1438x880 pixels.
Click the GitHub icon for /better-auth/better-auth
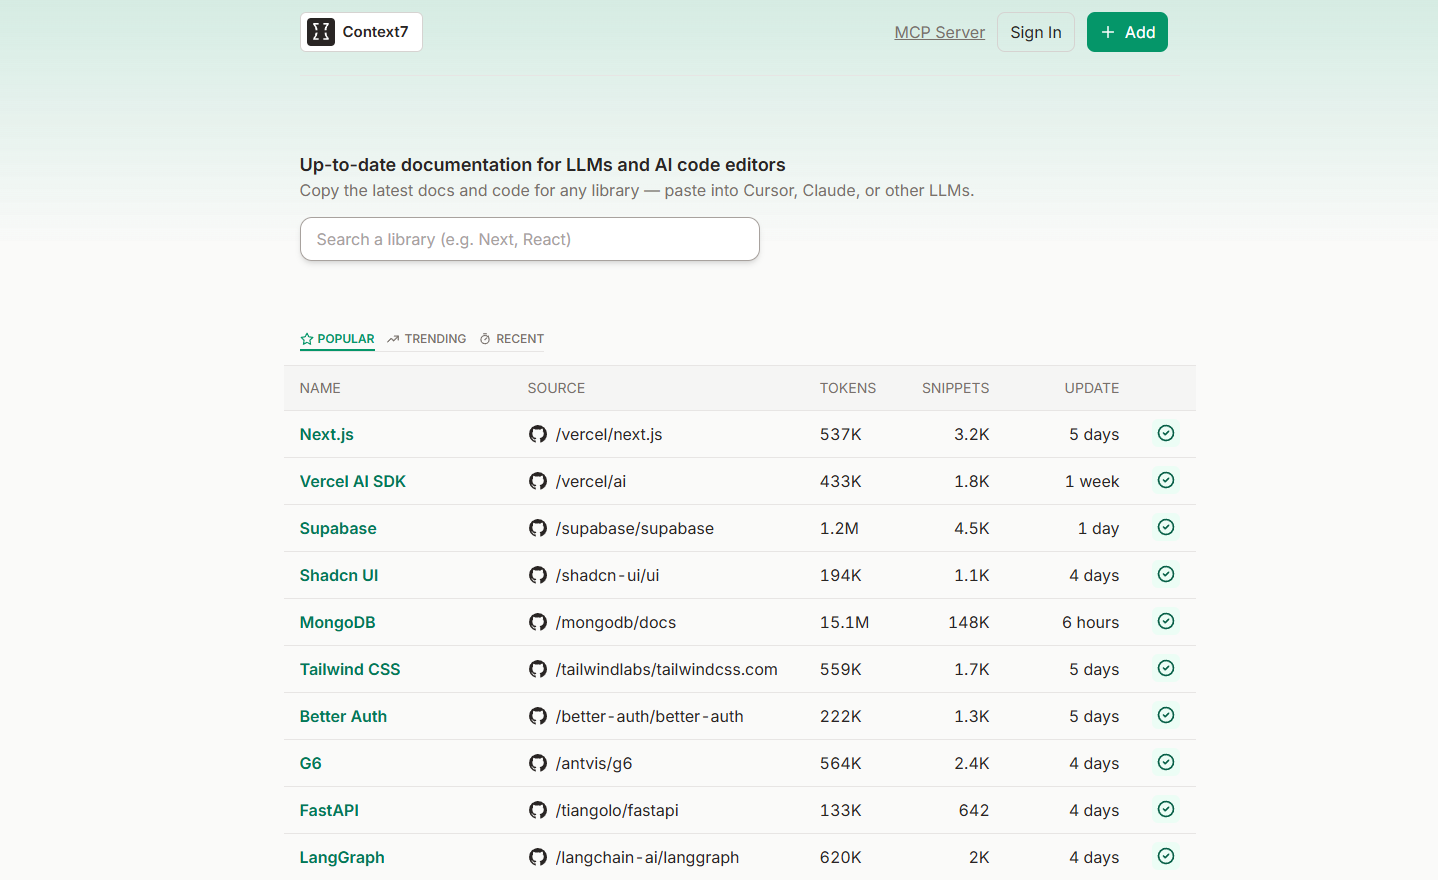pyautogui.click(x=538, y=716)
